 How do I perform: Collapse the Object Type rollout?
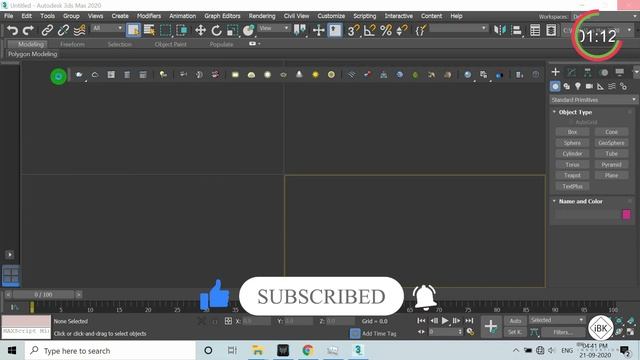point(575,112)
